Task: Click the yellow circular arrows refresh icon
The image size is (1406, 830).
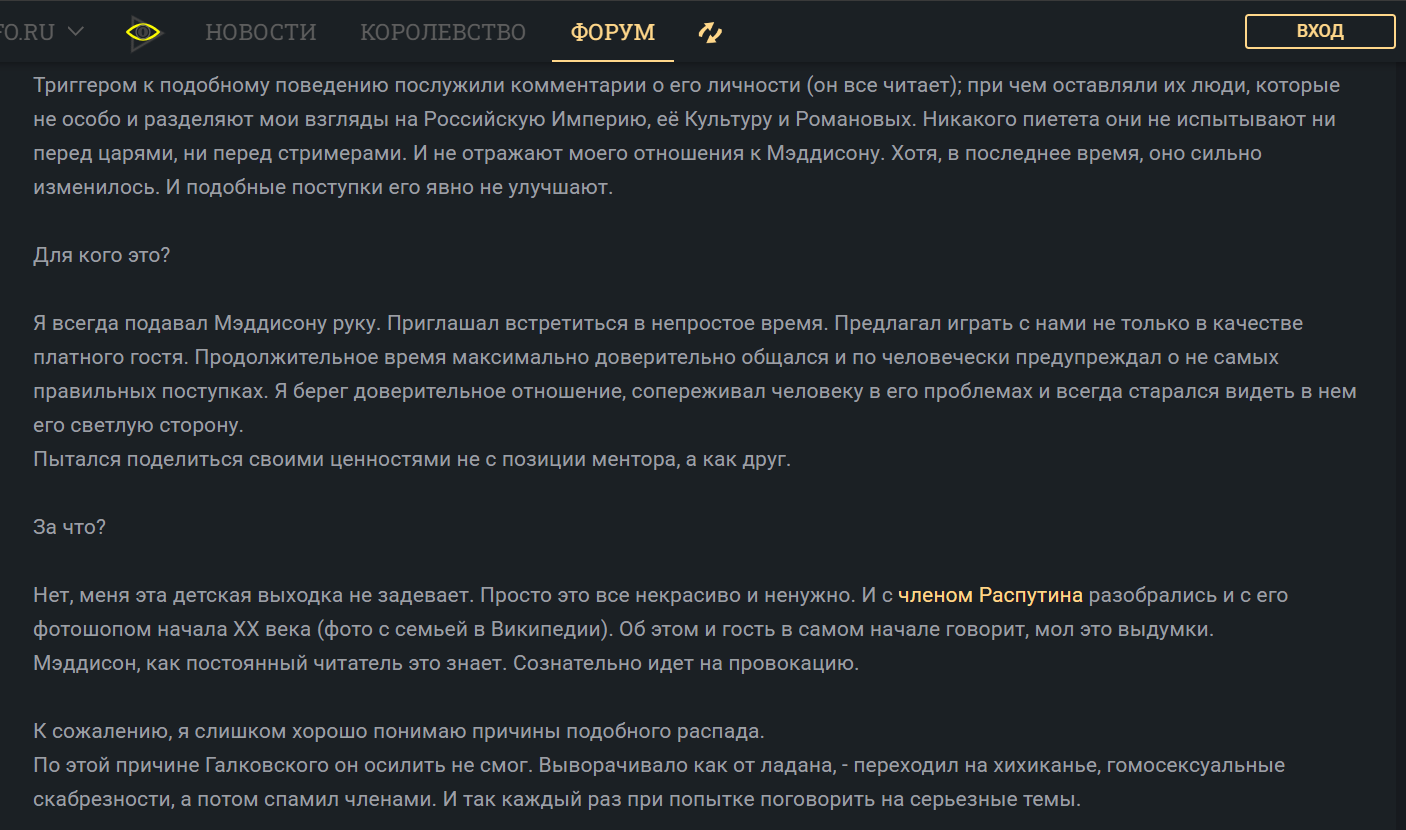Action: [710, 32]
